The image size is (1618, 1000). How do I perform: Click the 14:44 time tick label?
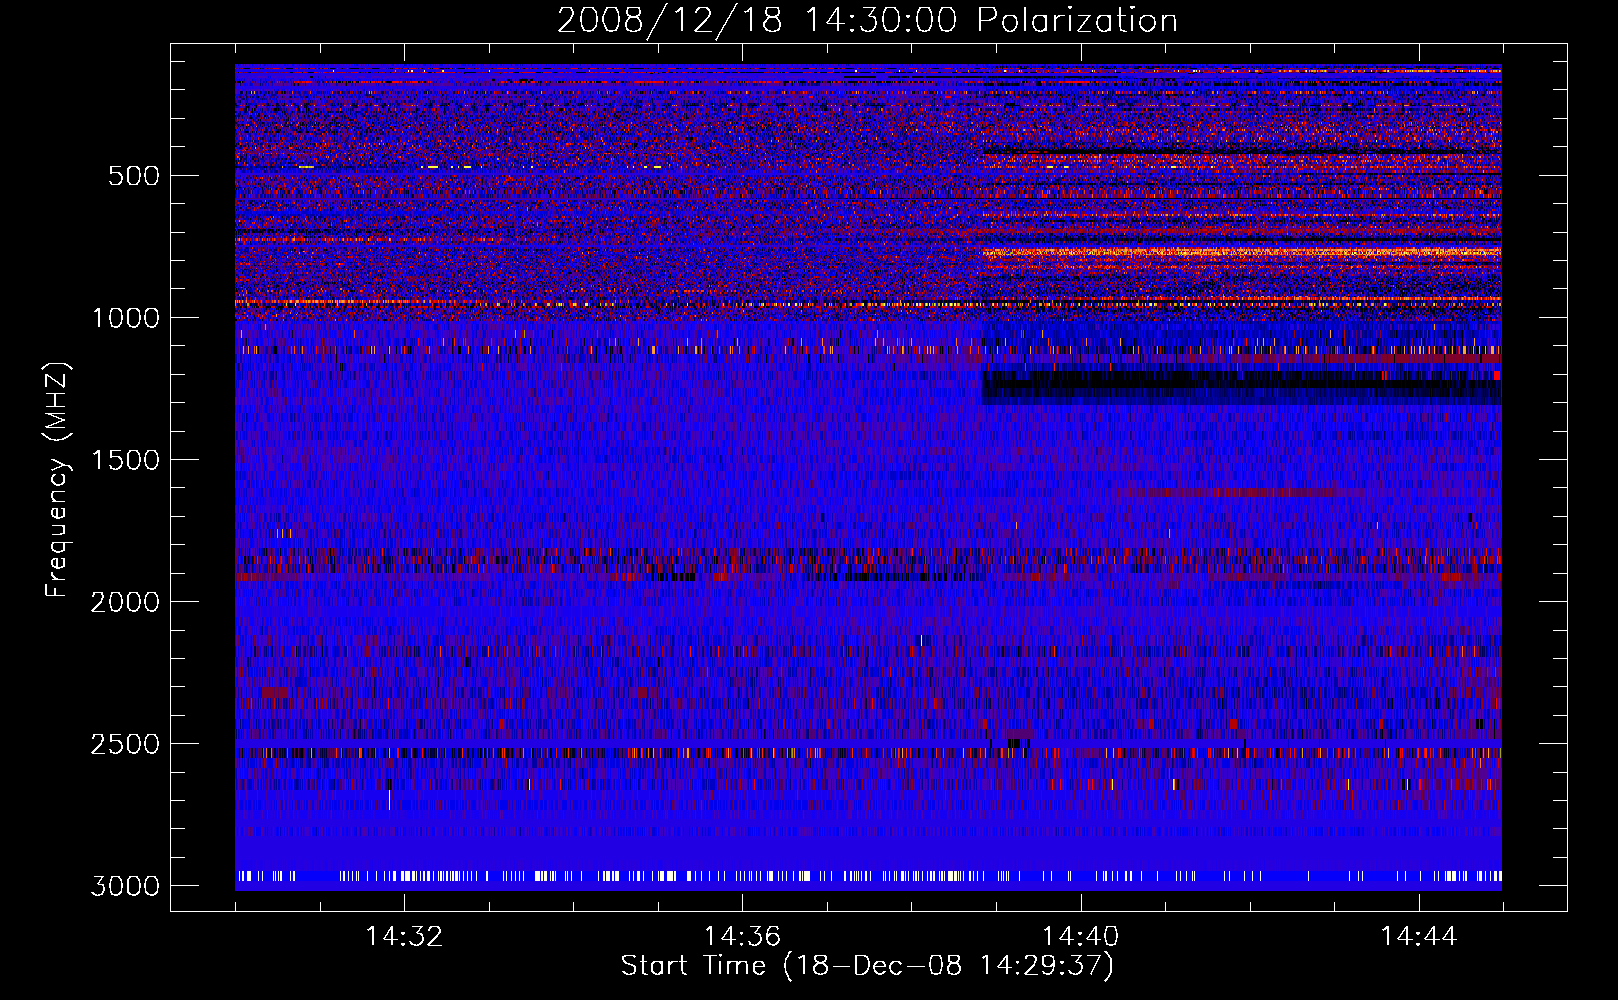1418,937
